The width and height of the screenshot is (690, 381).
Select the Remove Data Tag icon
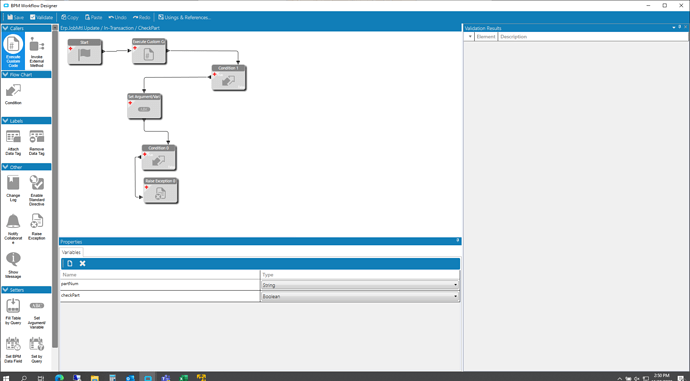click(x=37, y=142)
